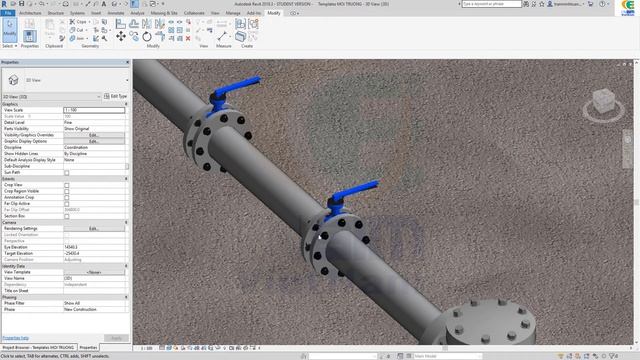Click the View Name value field

coord(94,278)
